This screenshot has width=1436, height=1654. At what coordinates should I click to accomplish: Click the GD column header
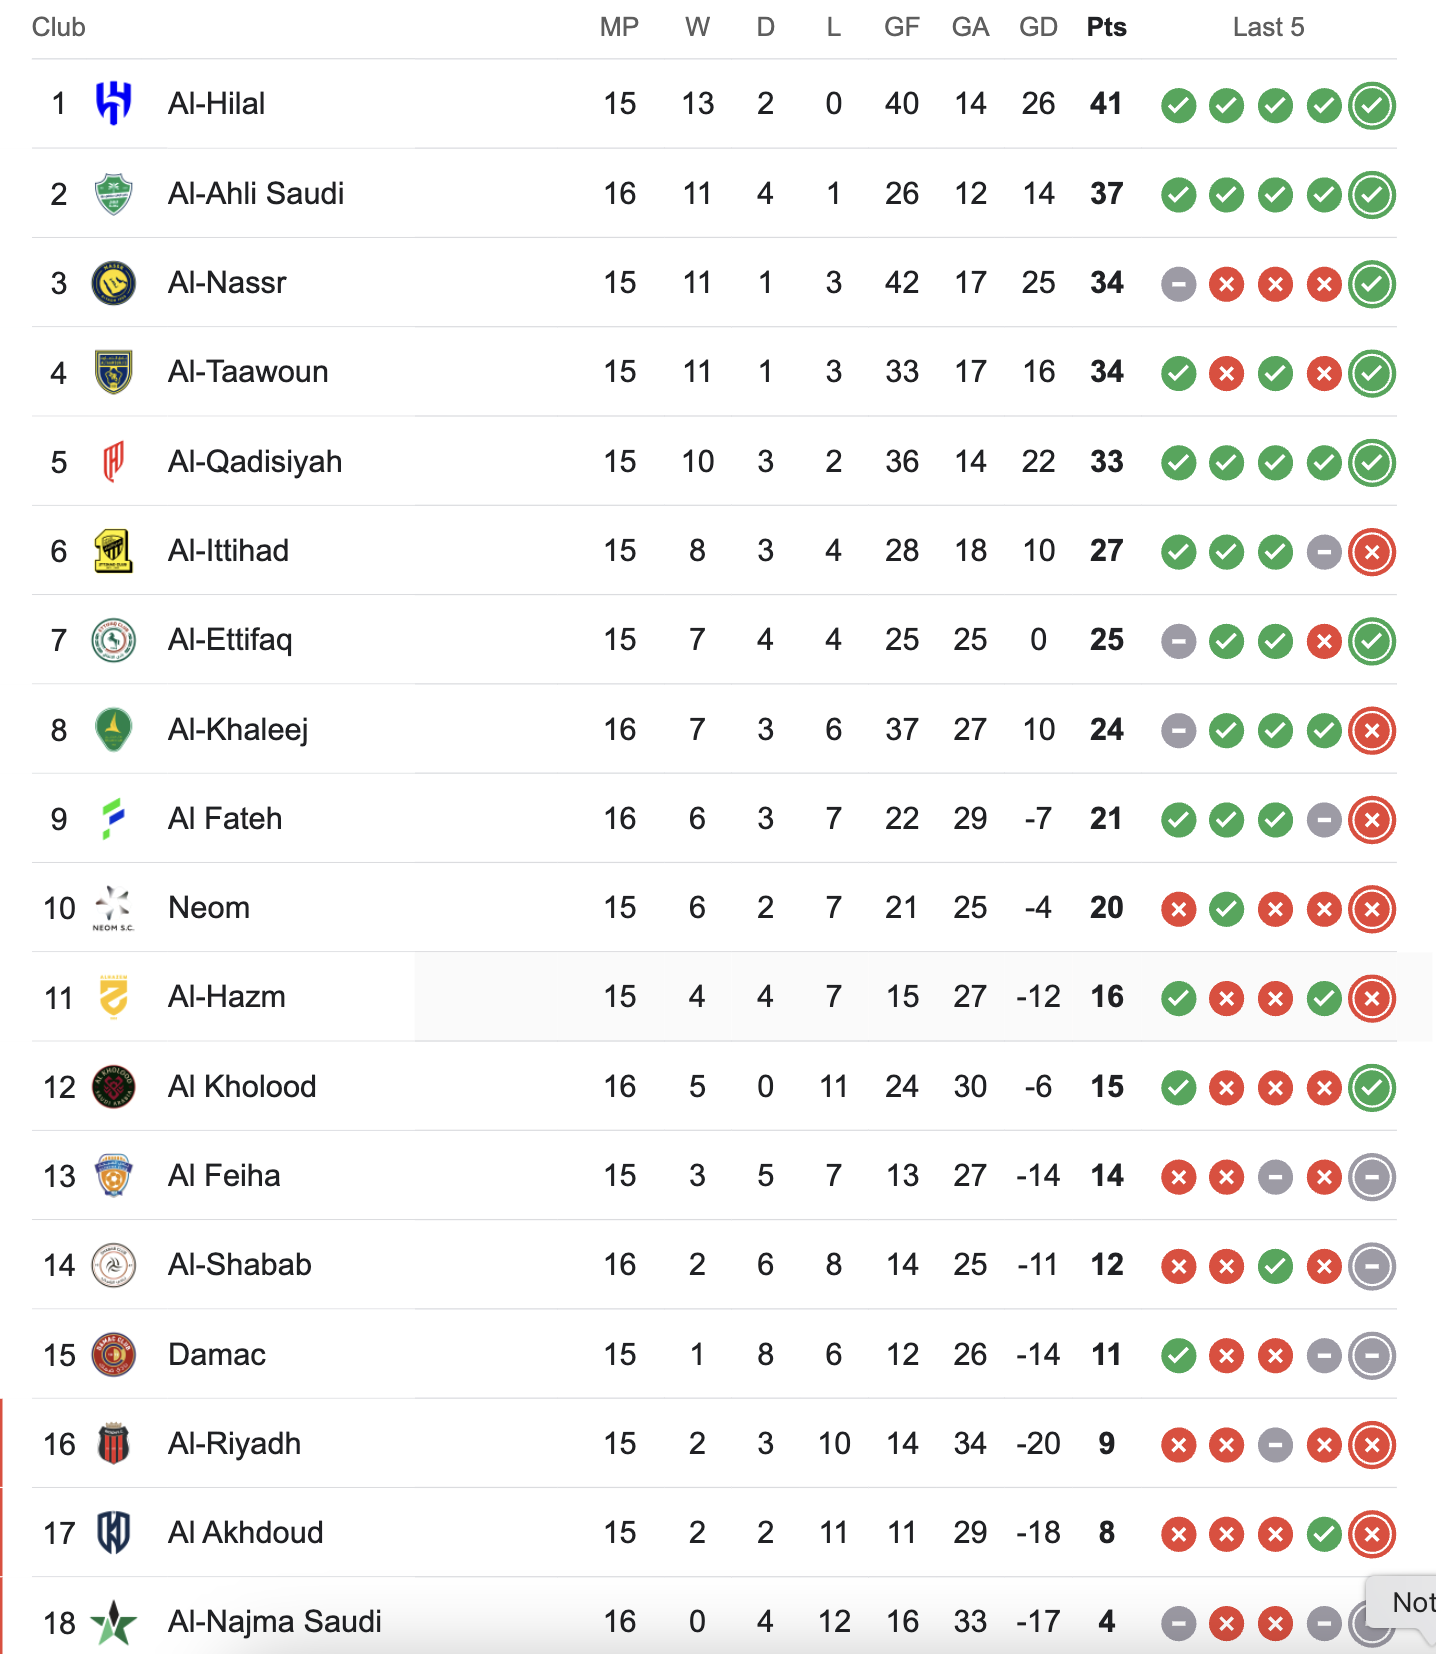(1038, 27)
